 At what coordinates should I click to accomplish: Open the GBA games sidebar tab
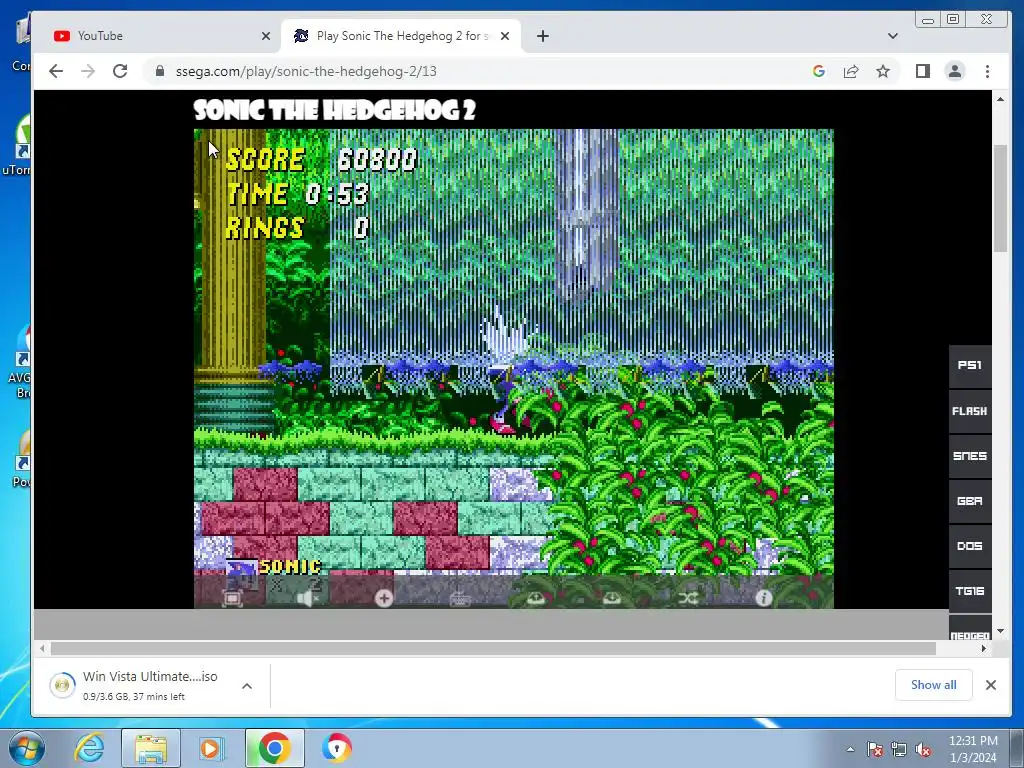(x=970, y=501)
